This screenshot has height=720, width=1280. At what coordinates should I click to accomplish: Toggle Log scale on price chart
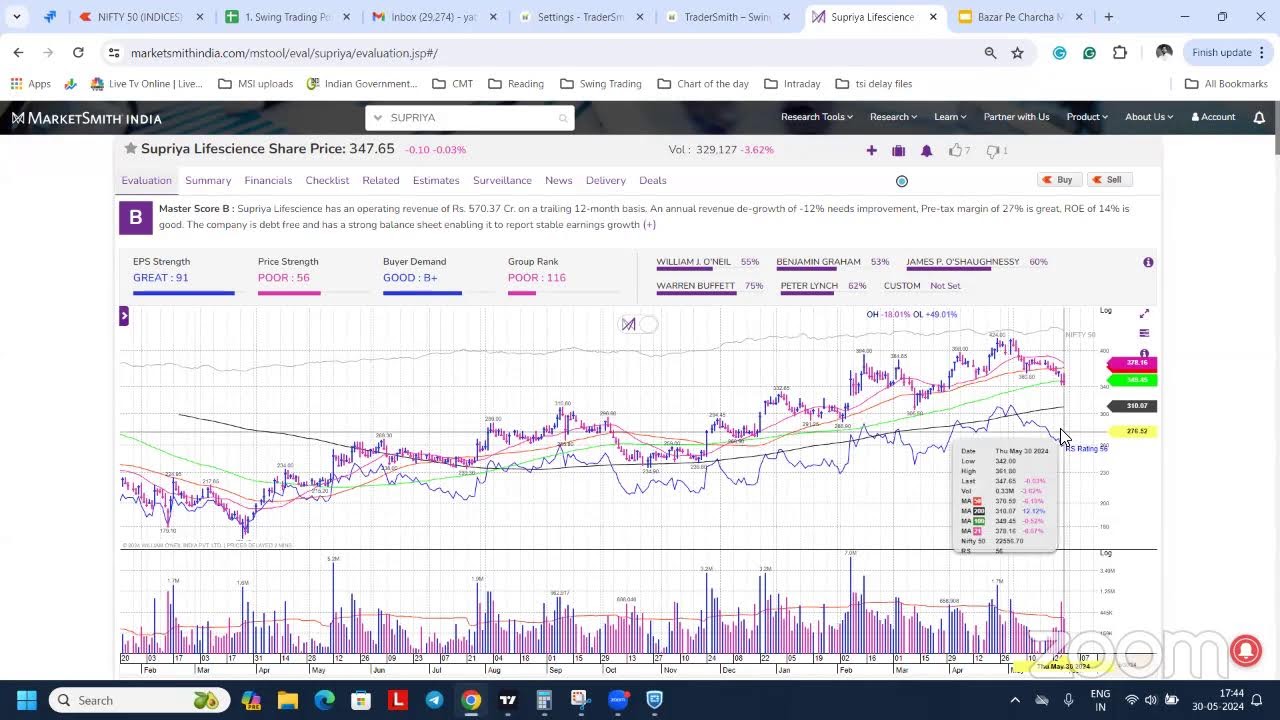pos(1106,311)
